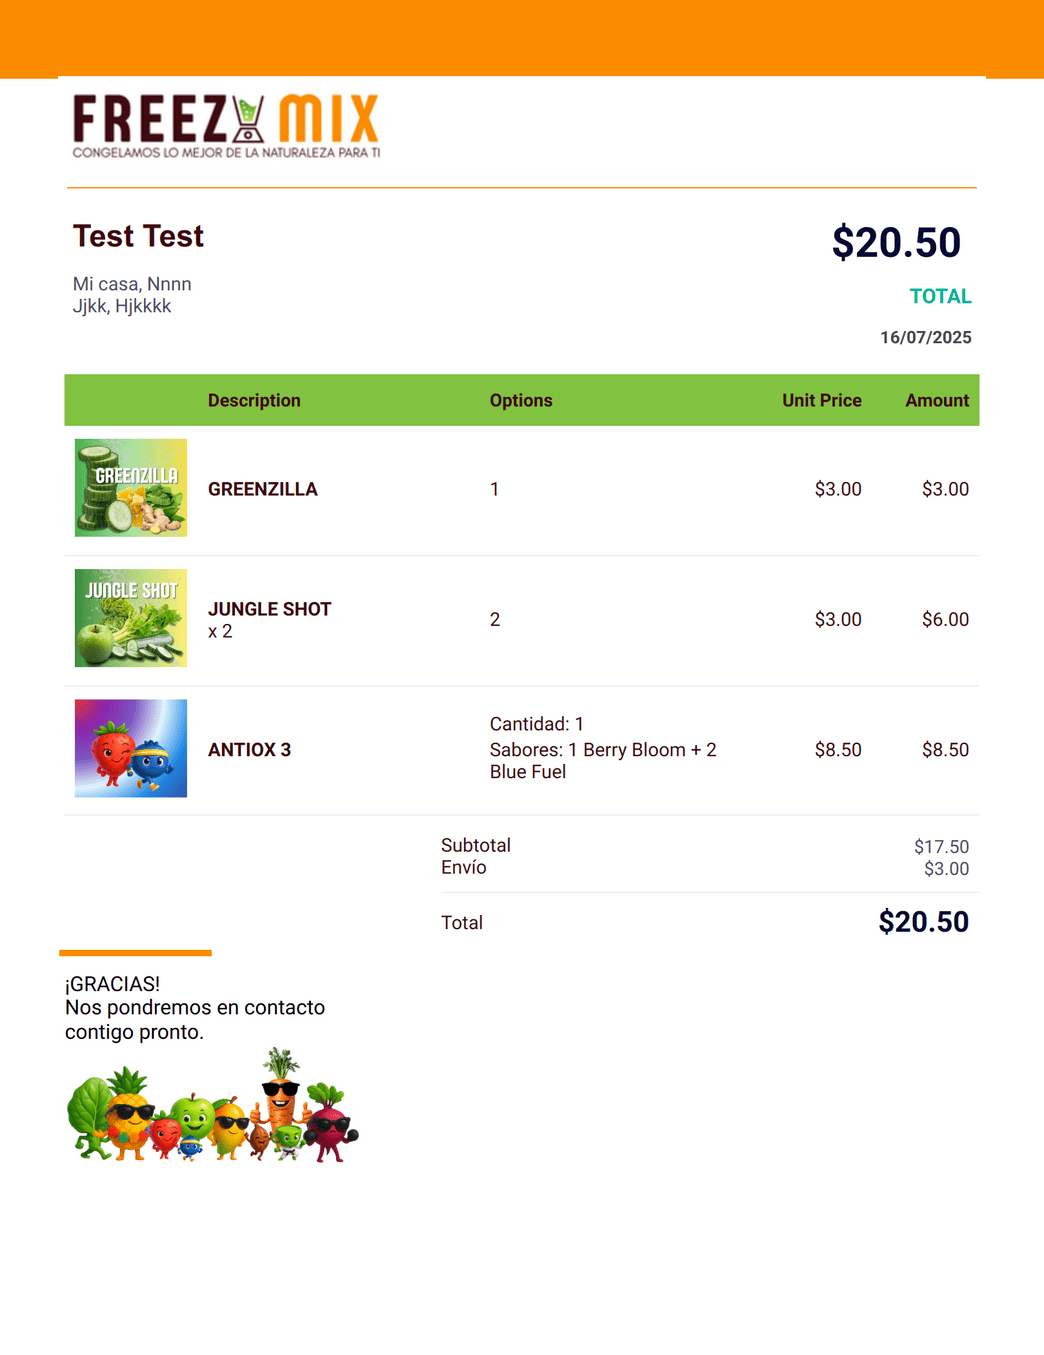Click the large $20.50 header total
The image size is (1044, 1355).
pos(896,242)
